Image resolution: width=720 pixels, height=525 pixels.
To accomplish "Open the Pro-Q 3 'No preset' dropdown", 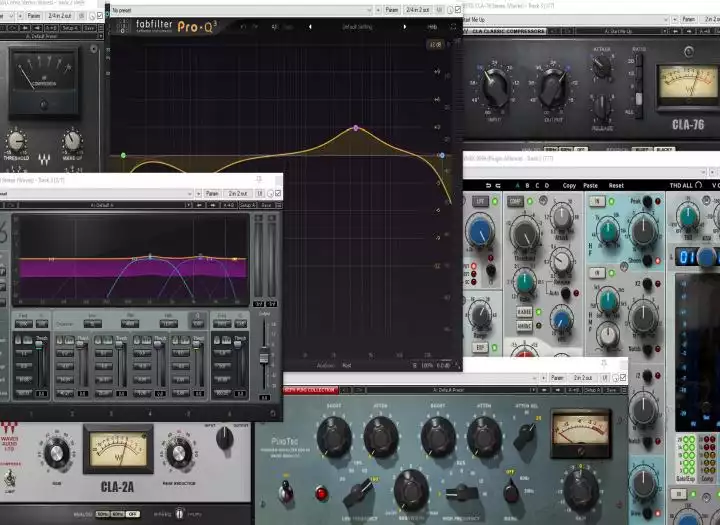I will click(242, 10).
